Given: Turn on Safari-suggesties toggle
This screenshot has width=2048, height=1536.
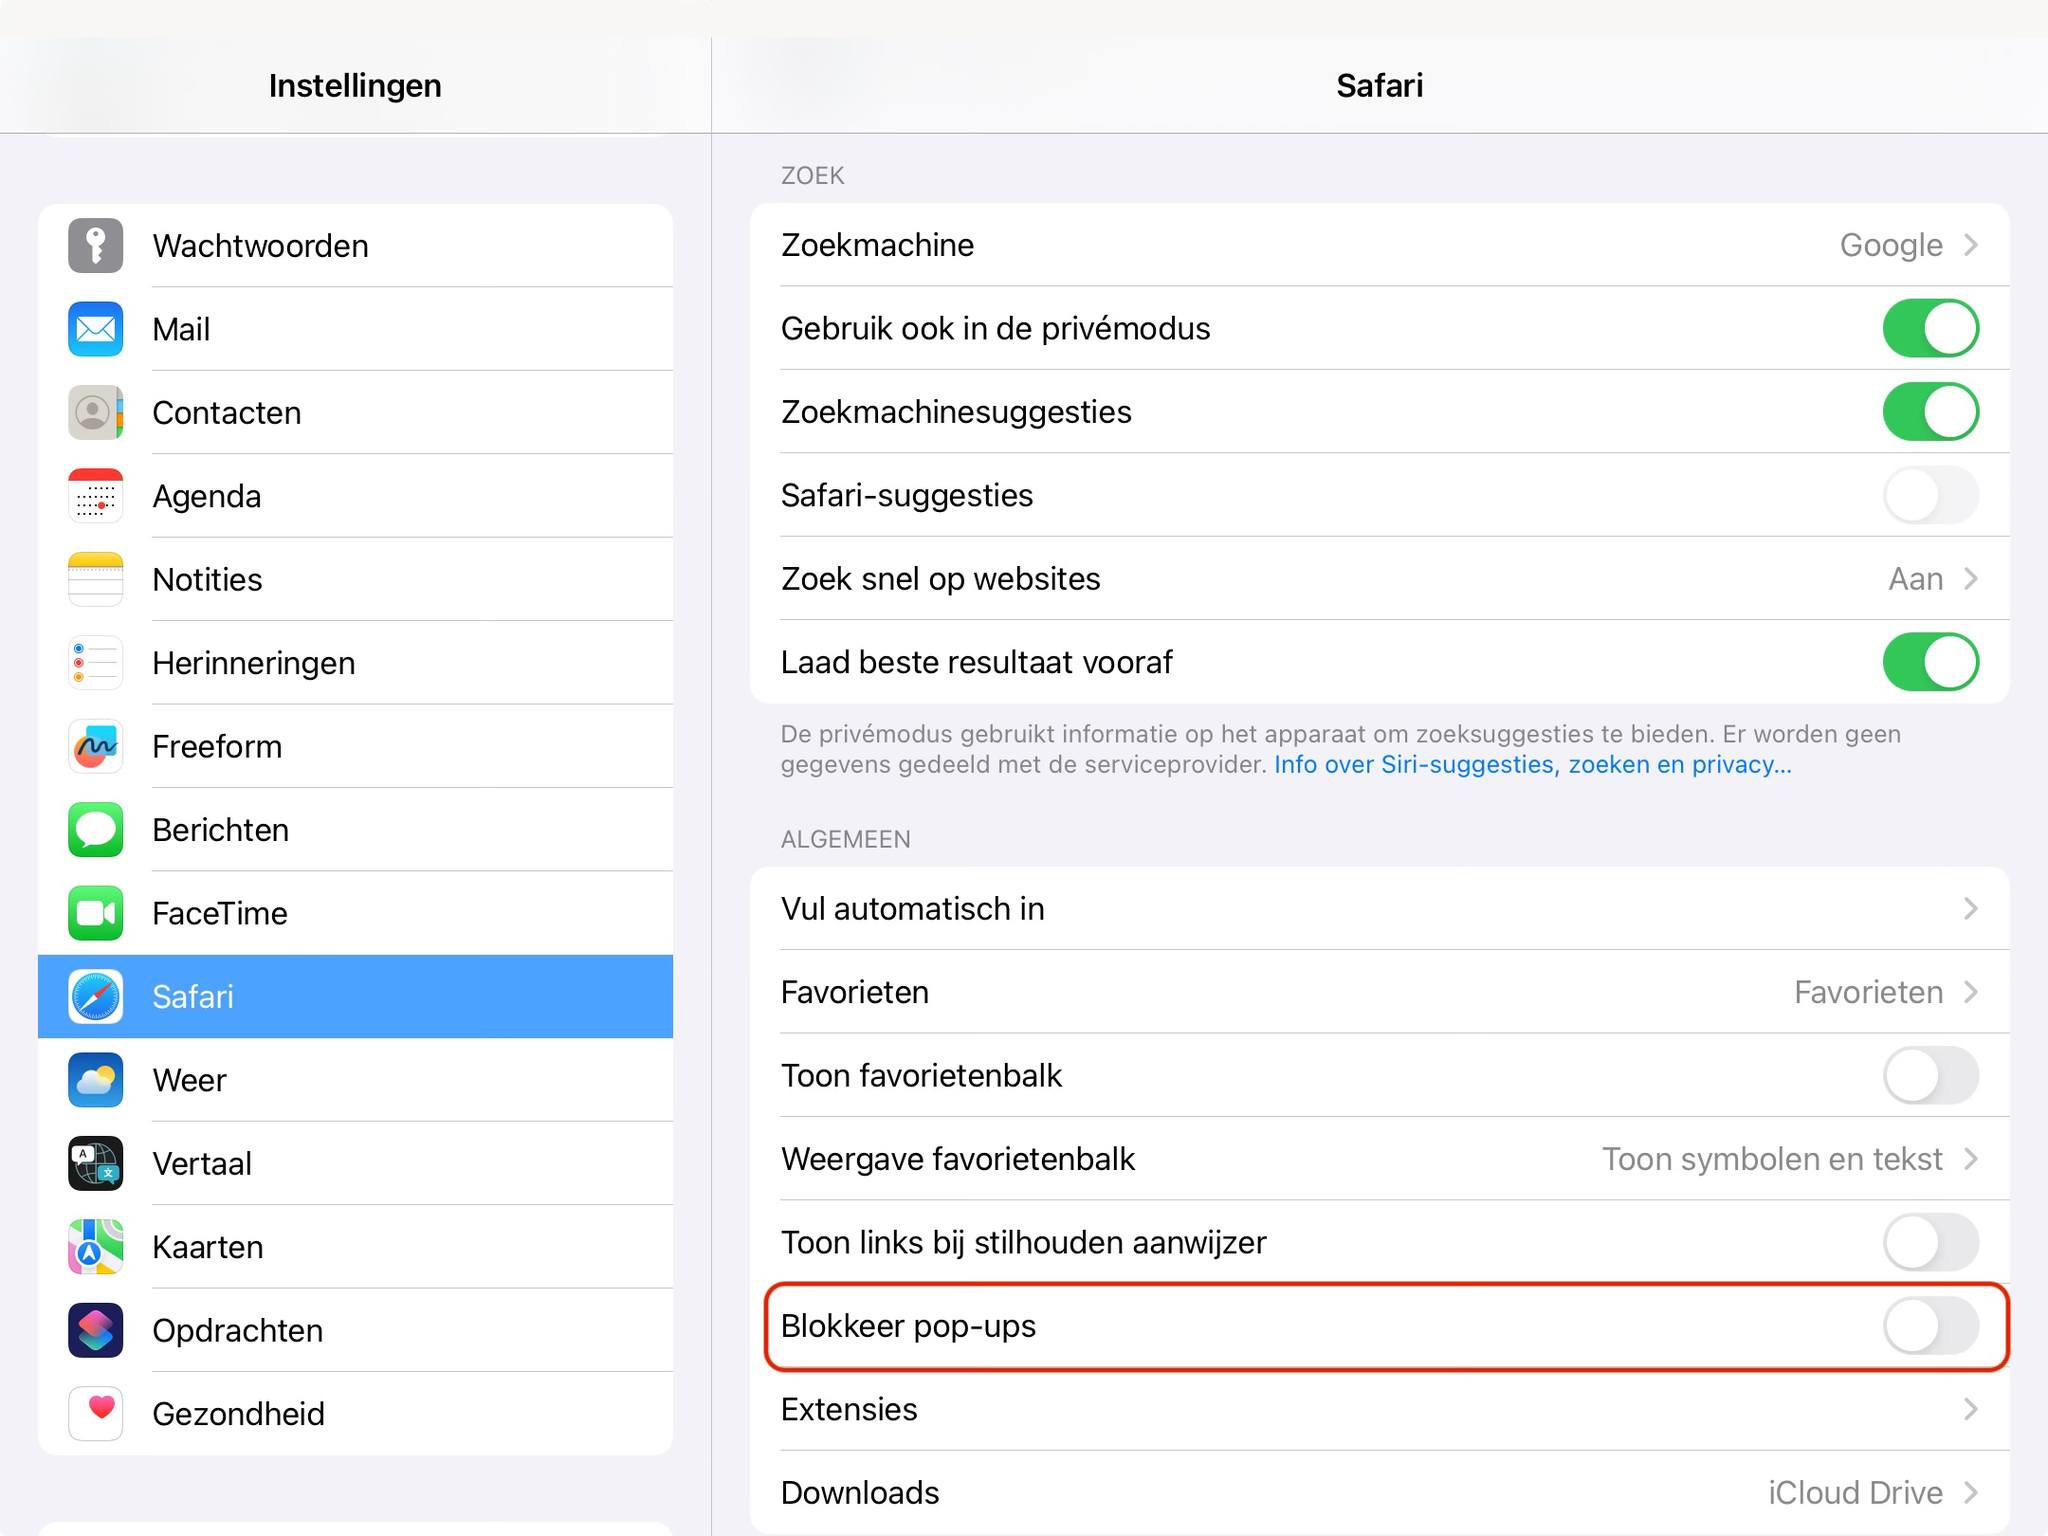Looking at the screenshot, I should [x=1930, y=495].
